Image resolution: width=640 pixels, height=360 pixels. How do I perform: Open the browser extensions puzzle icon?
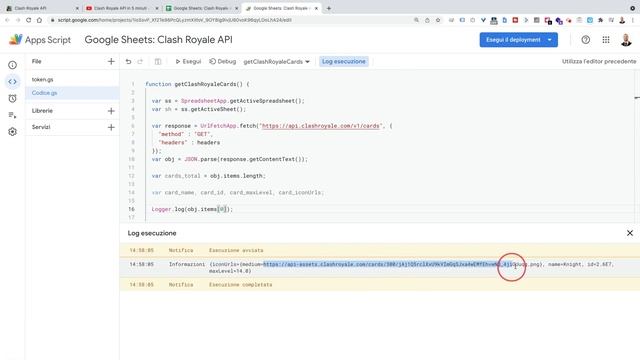(600, 20)
